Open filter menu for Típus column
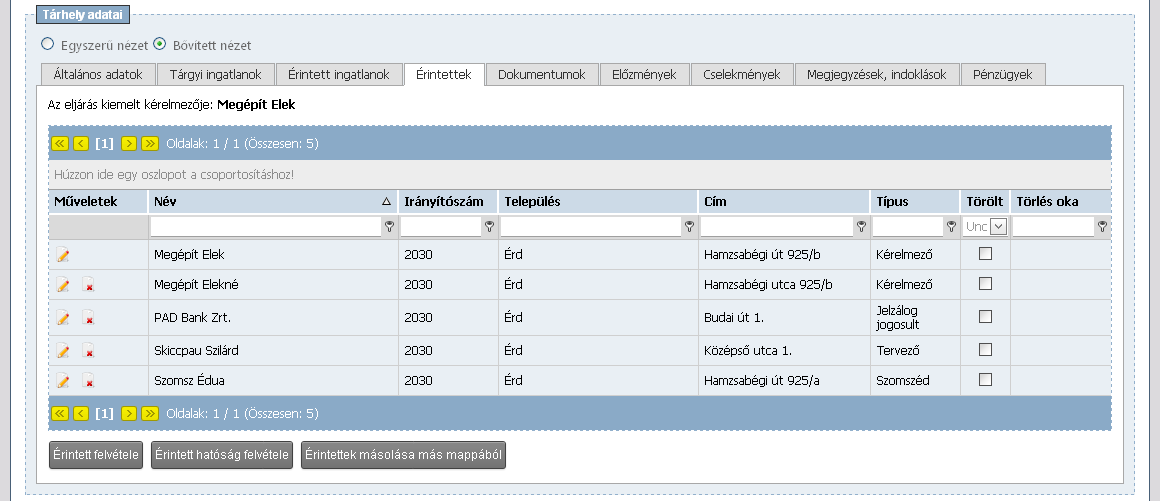 click(951, 226)
